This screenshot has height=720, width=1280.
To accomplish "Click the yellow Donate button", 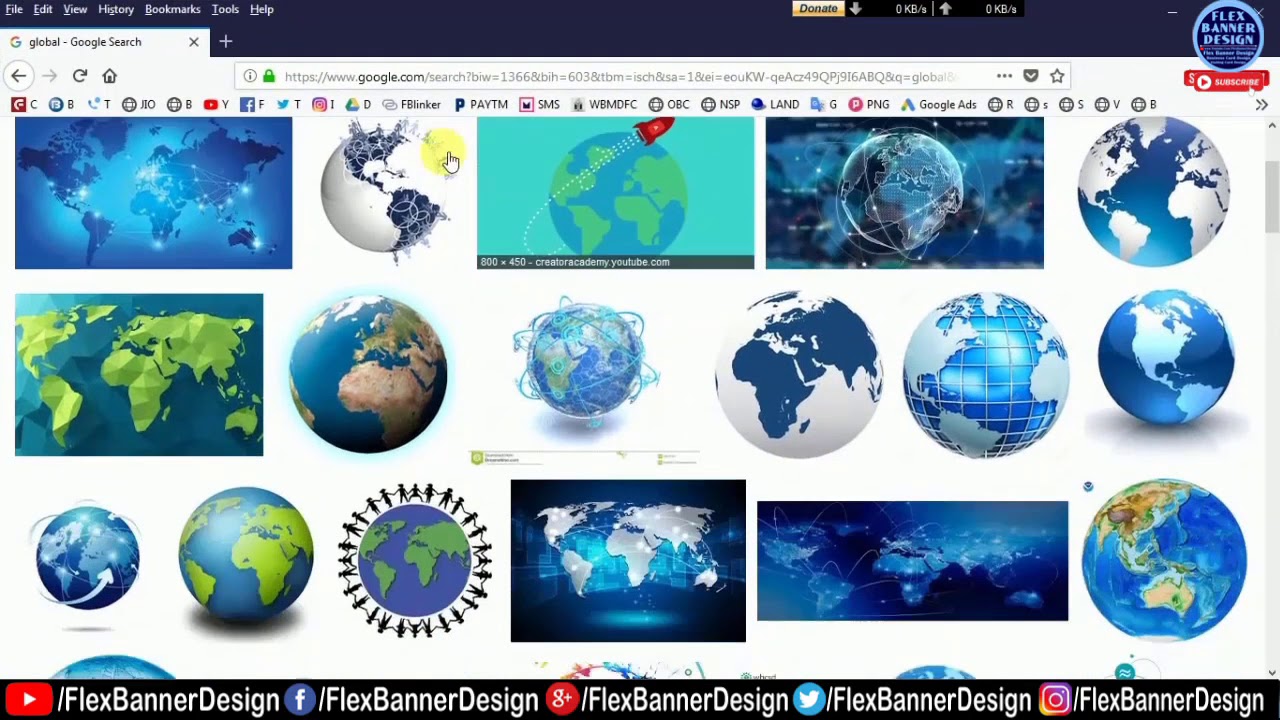I will pos(818,9).
